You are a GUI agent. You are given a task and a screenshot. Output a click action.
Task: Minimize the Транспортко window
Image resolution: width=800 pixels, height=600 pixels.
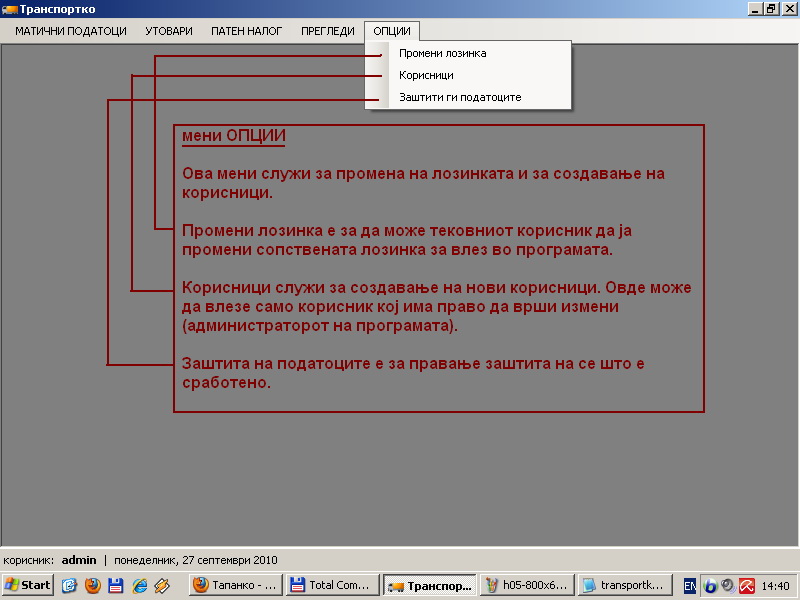[756, 9]
